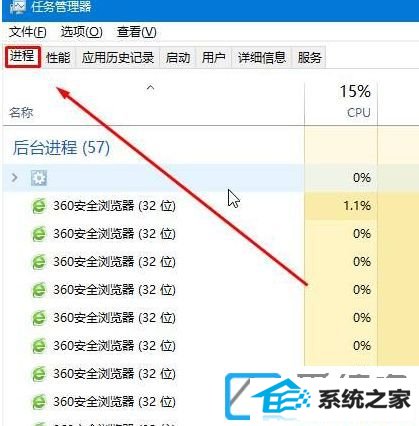Select the 1.1% CPU usage cell
This screenshot has height=426, width=419.
coord(341,206)
